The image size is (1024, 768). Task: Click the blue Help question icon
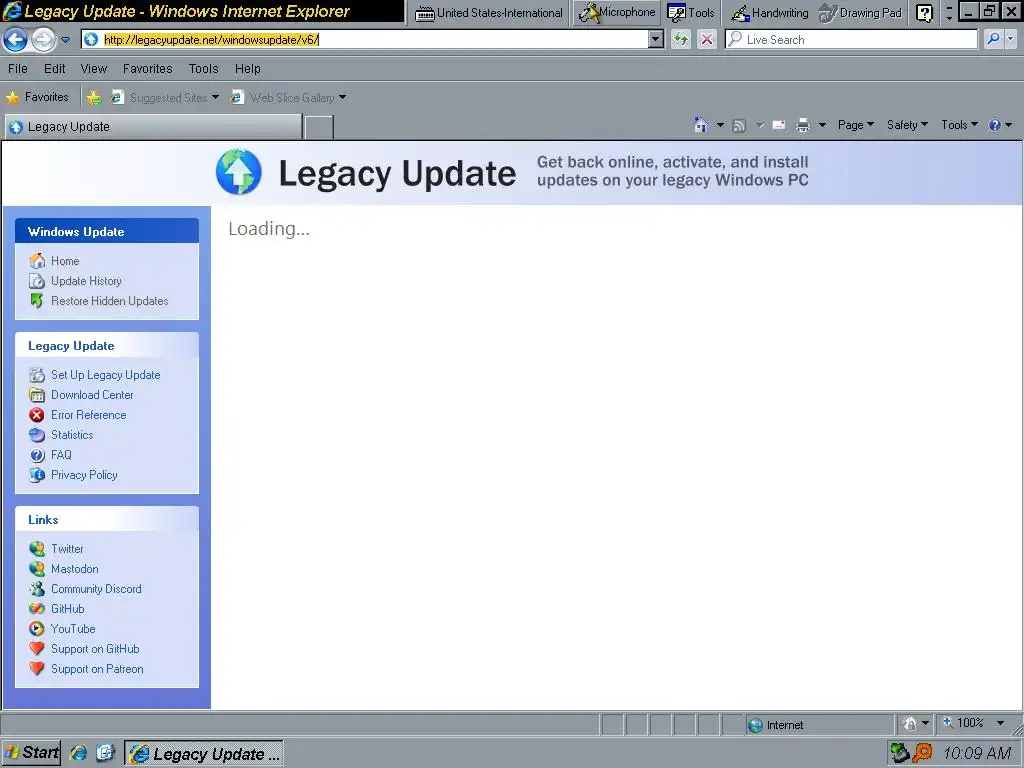995,125
